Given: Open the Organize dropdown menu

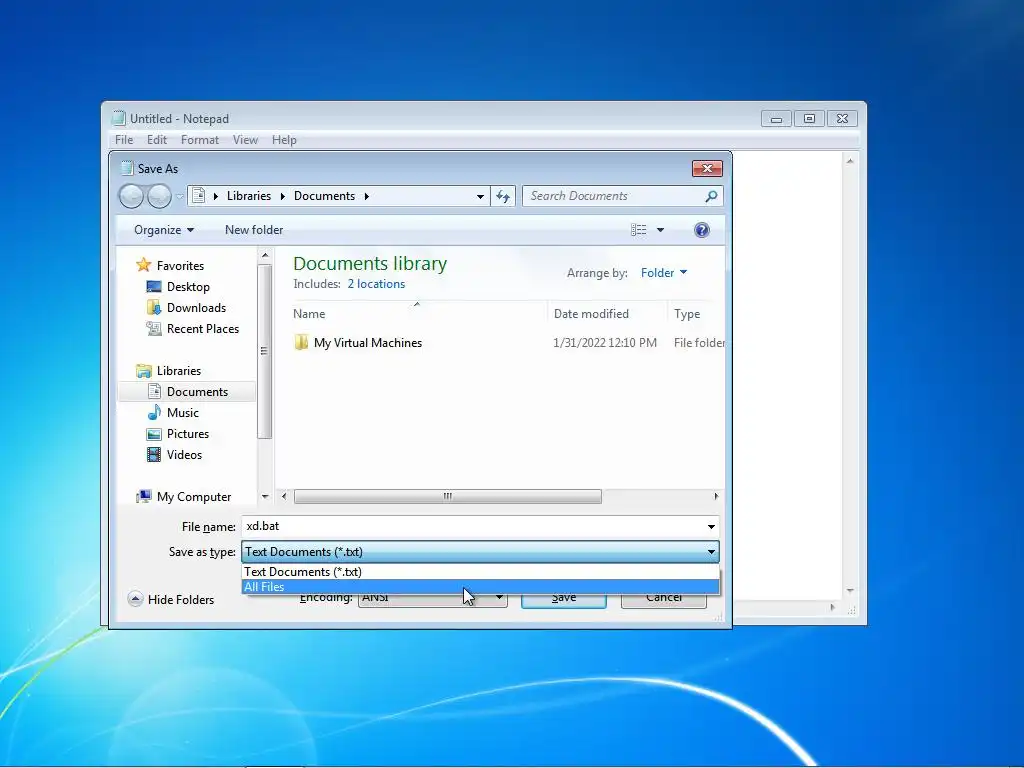Looking at the screenshot, I should coord(164,230).
